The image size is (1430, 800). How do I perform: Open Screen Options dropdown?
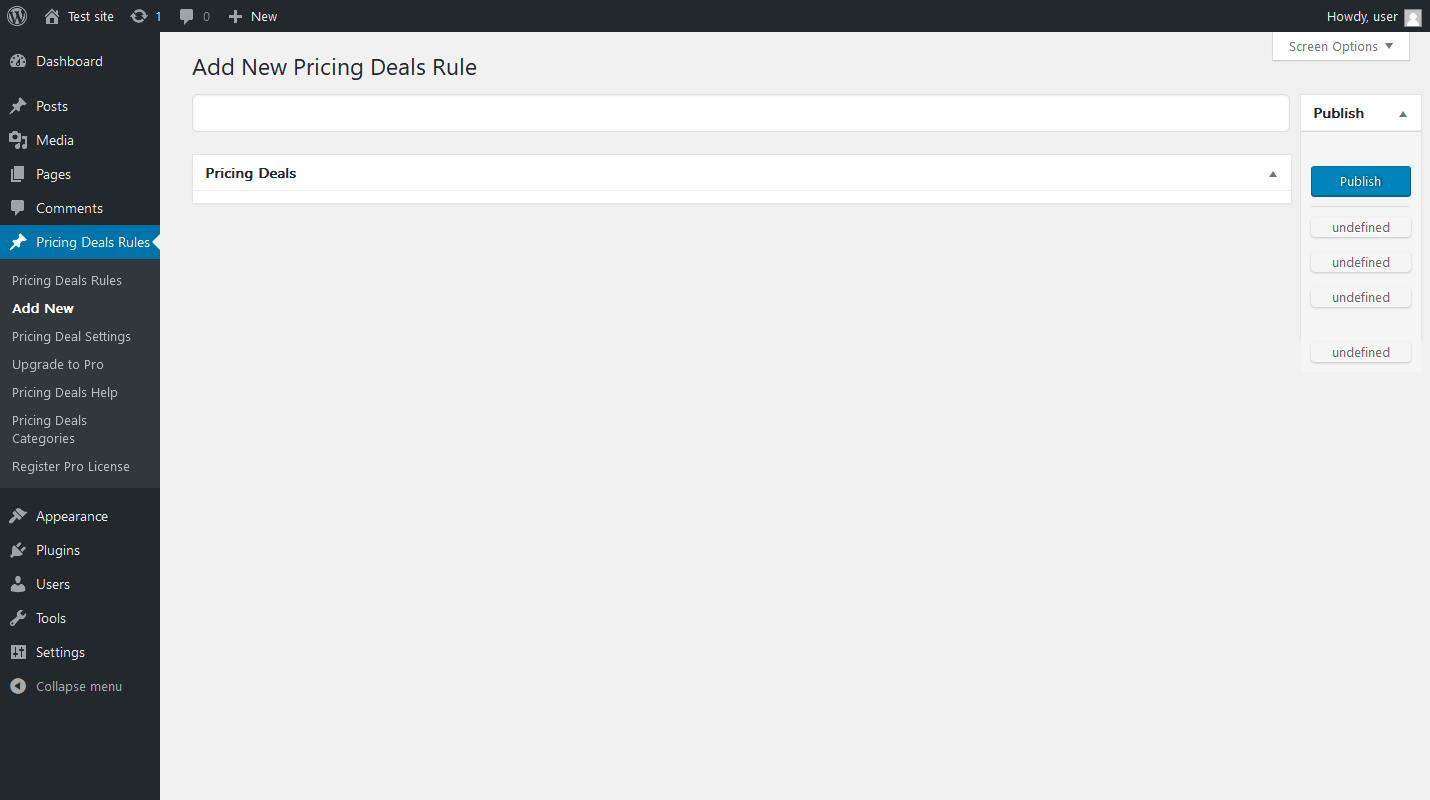coord(1341,46)
